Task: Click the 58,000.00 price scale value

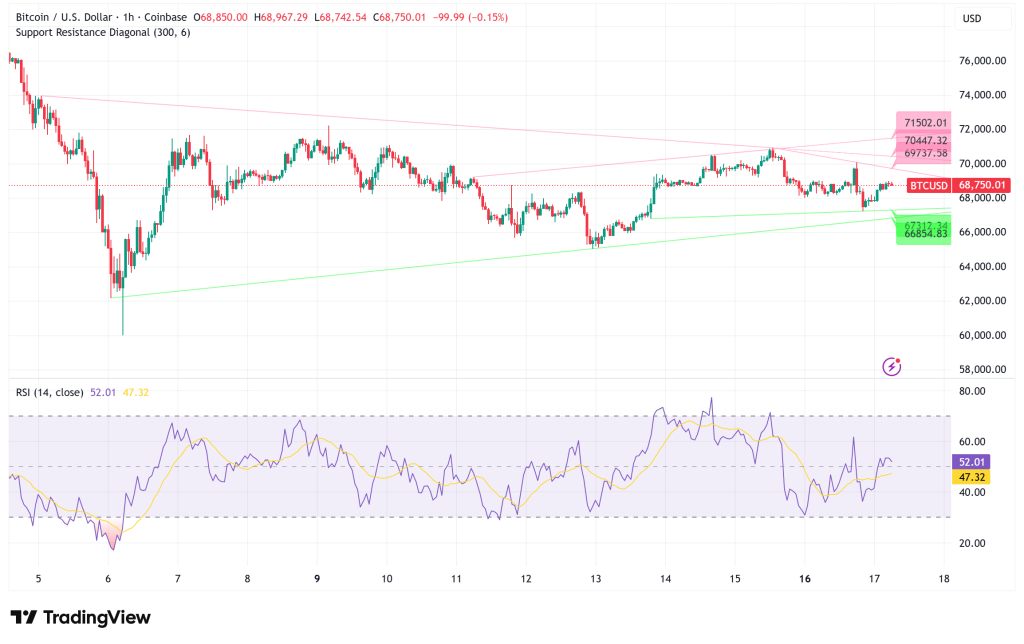Action: click(983, 367)
